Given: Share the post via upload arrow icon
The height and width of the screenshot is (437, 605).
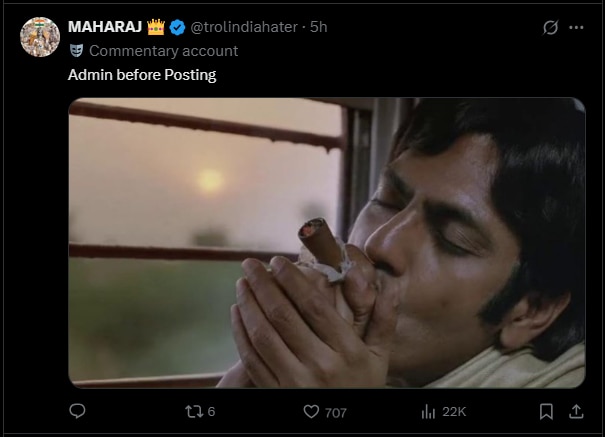Looking at the screenshot, I should click(x=576, y=411).
